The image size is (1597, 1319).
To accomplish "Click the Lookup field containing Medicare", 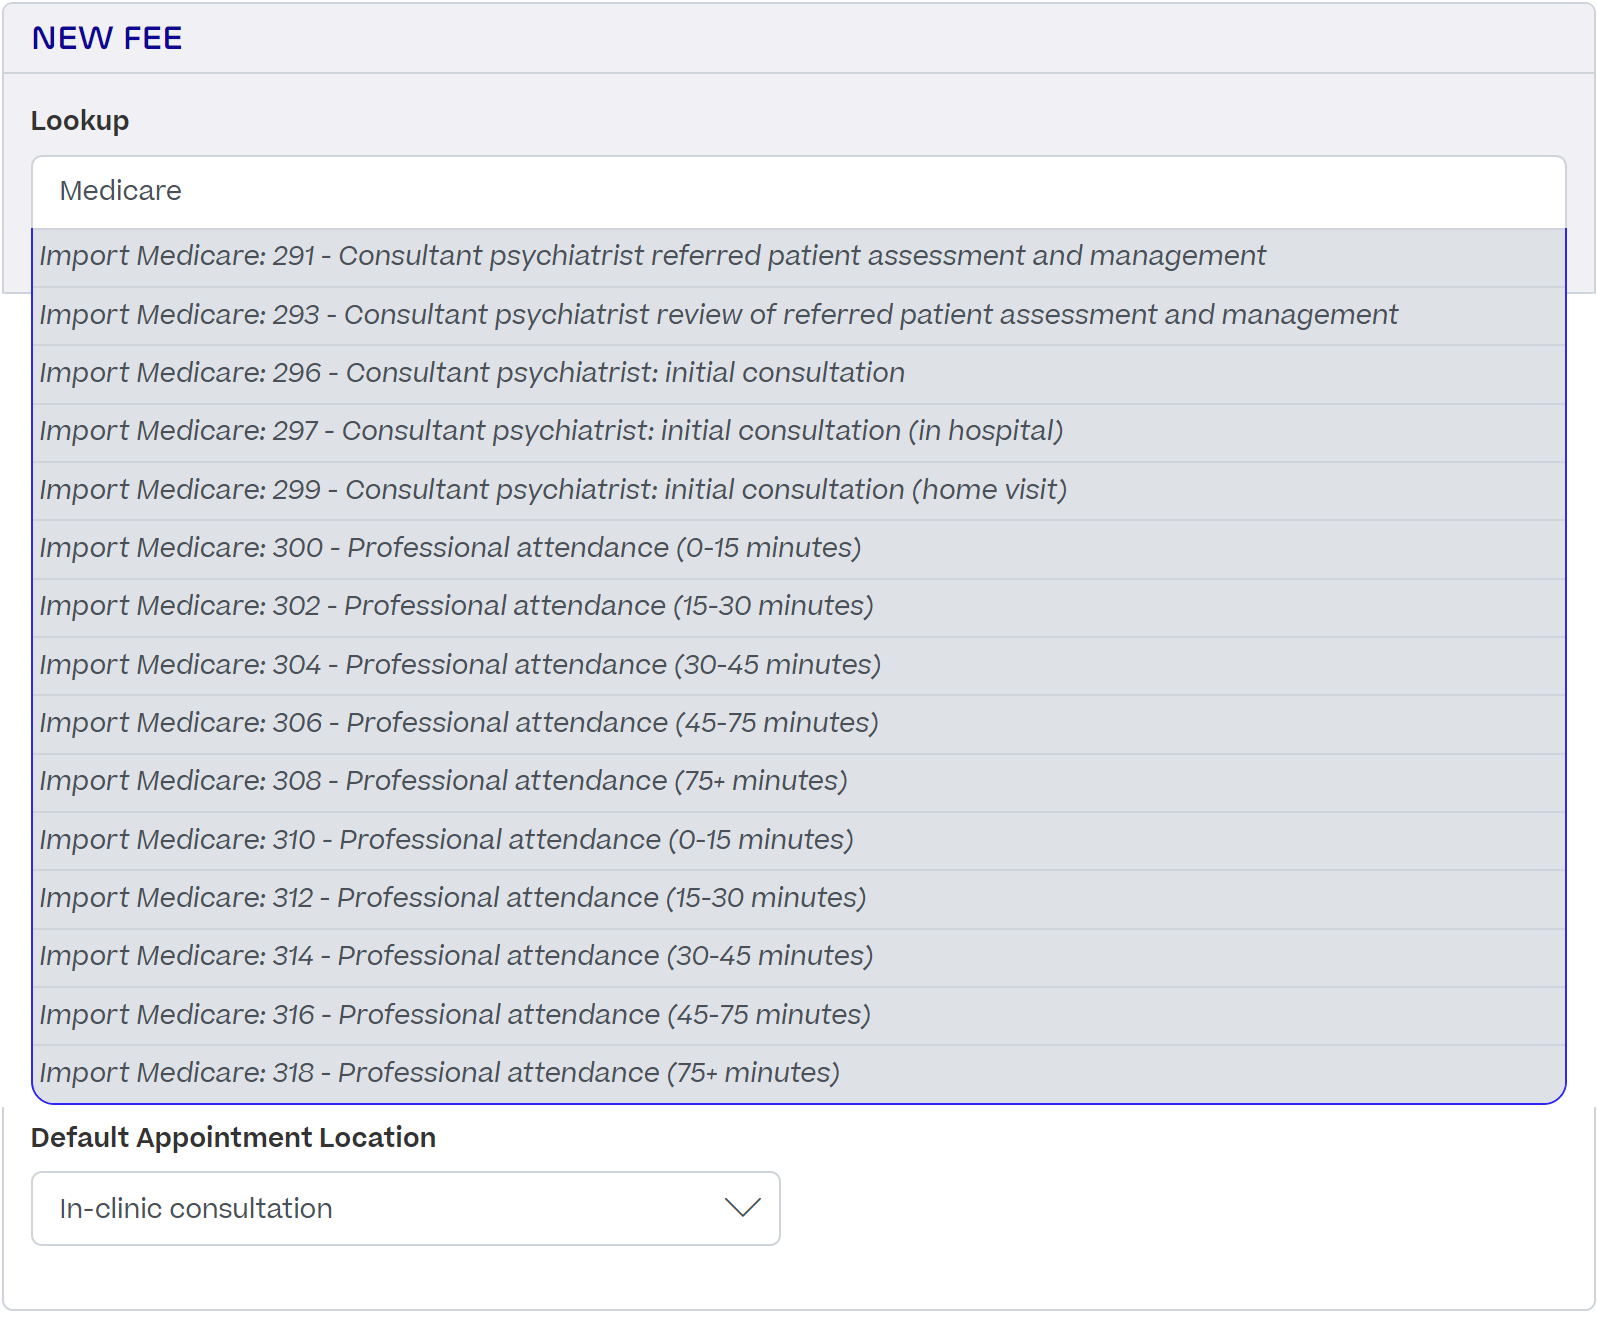I will click(798, 191).
